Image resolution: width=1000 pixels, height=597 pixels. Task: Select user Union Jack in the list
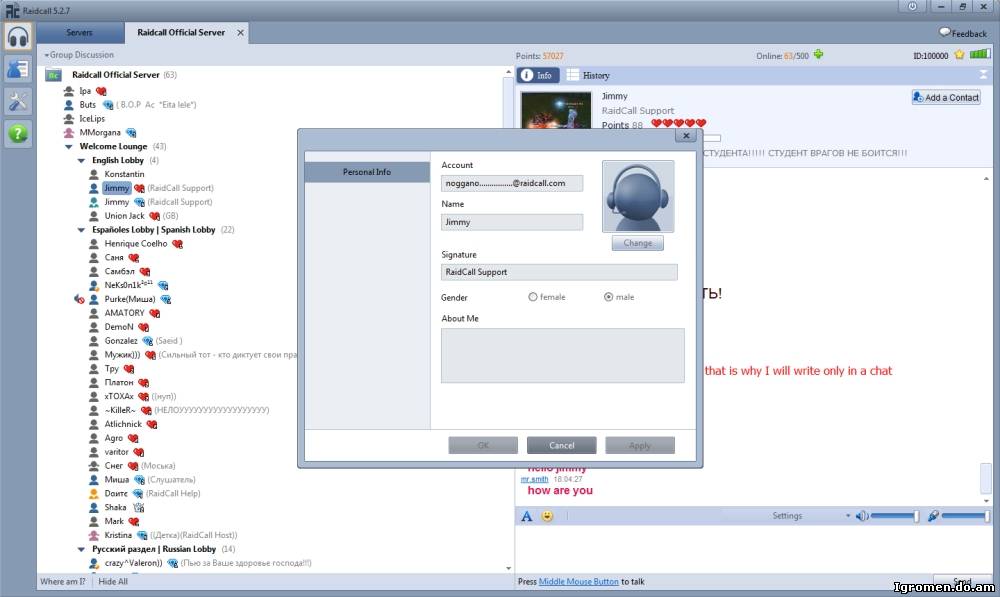[x=124, y=216]
